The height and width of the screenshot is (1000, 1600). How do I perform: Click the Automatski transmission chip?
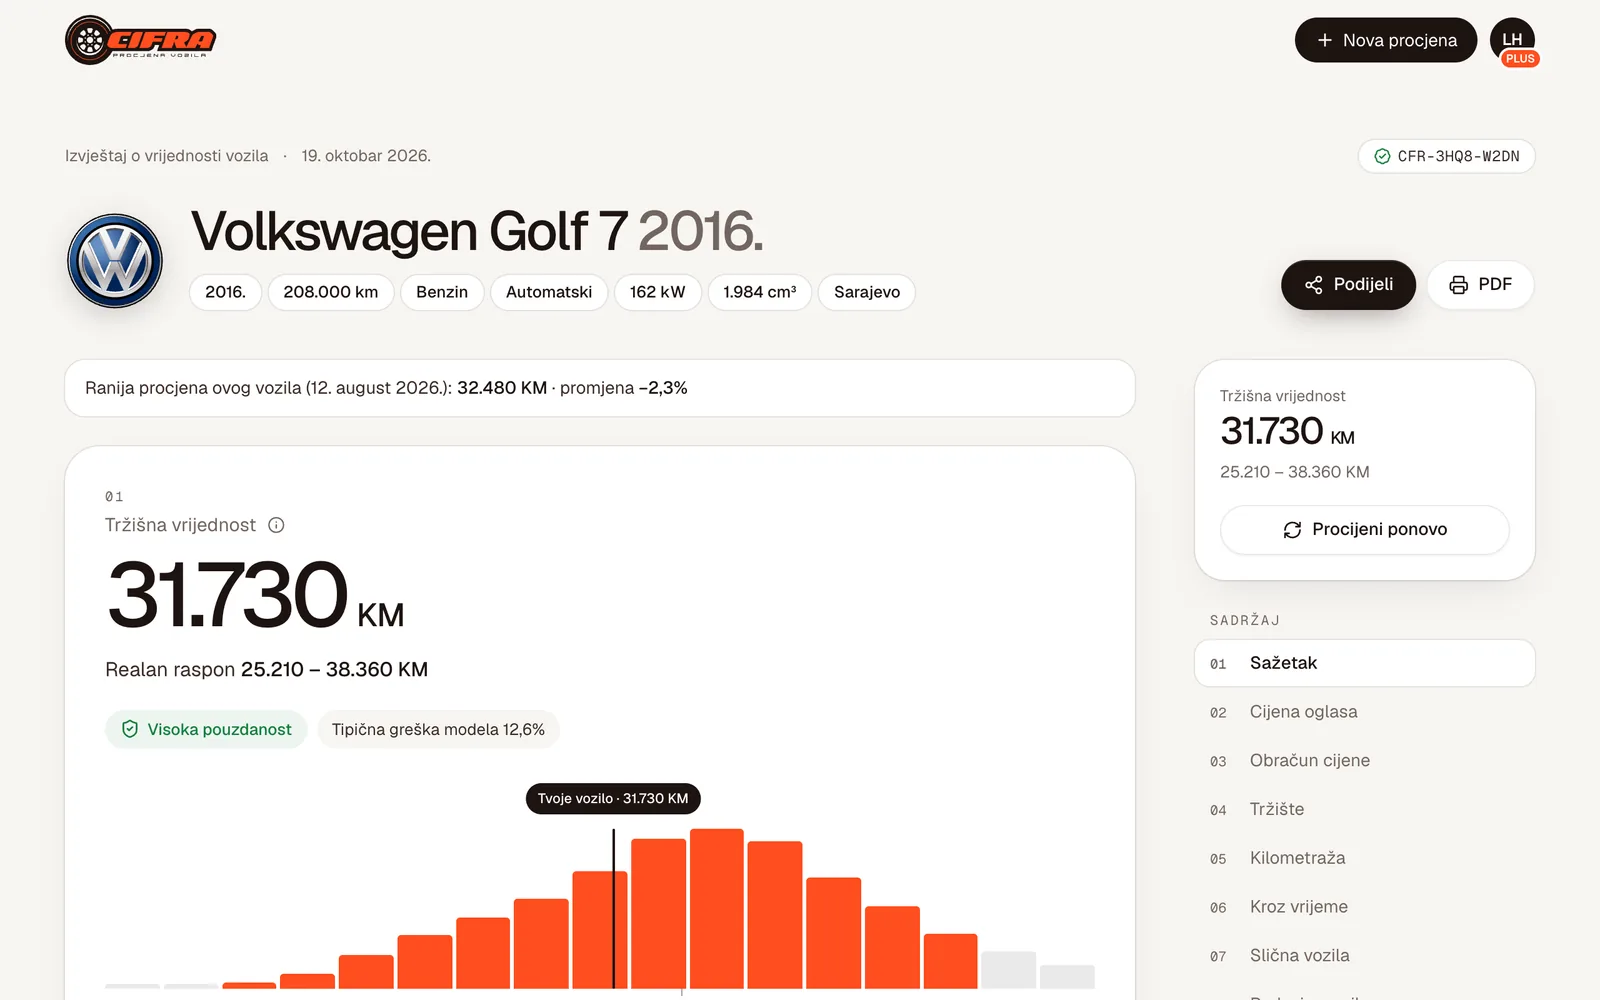pos(549,292)
